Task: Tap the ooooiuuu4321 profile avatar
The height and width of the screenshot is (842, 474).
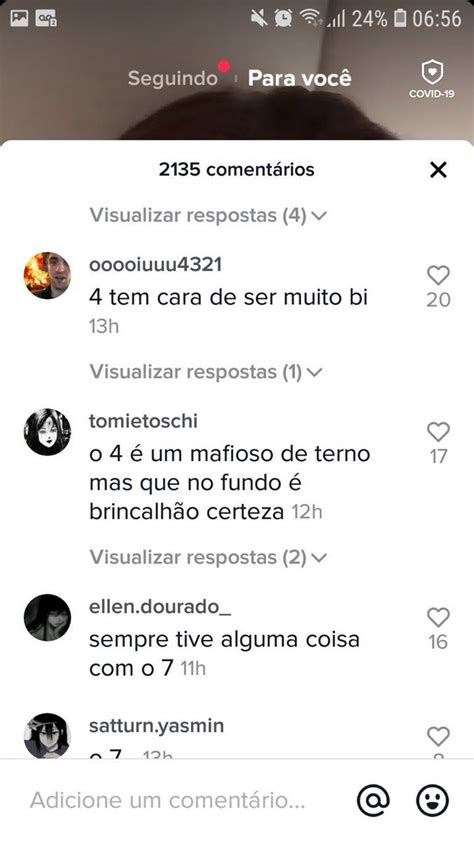Action: (47, 275)
